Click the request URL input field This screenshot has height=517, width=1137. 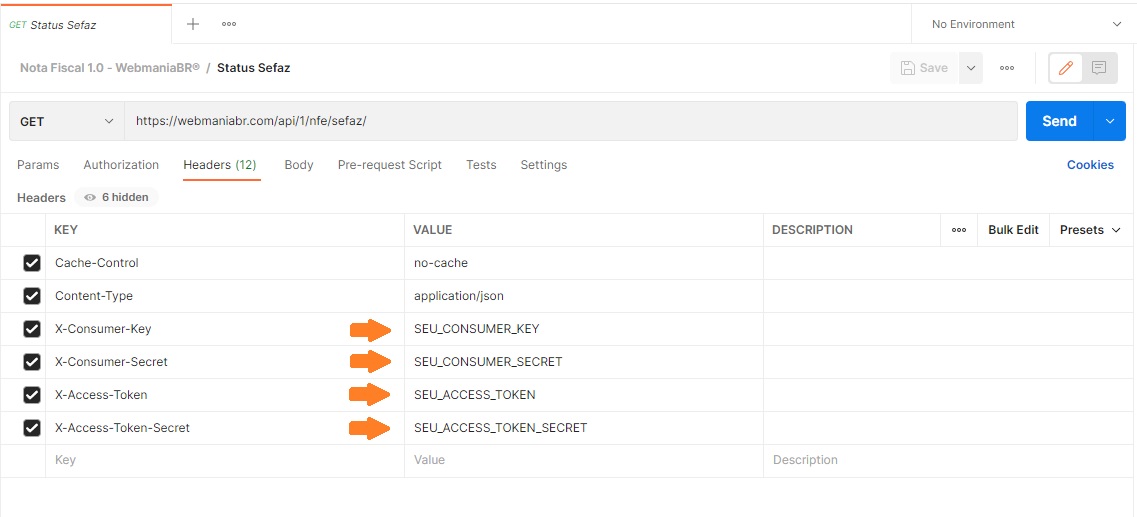click(570, 121)
